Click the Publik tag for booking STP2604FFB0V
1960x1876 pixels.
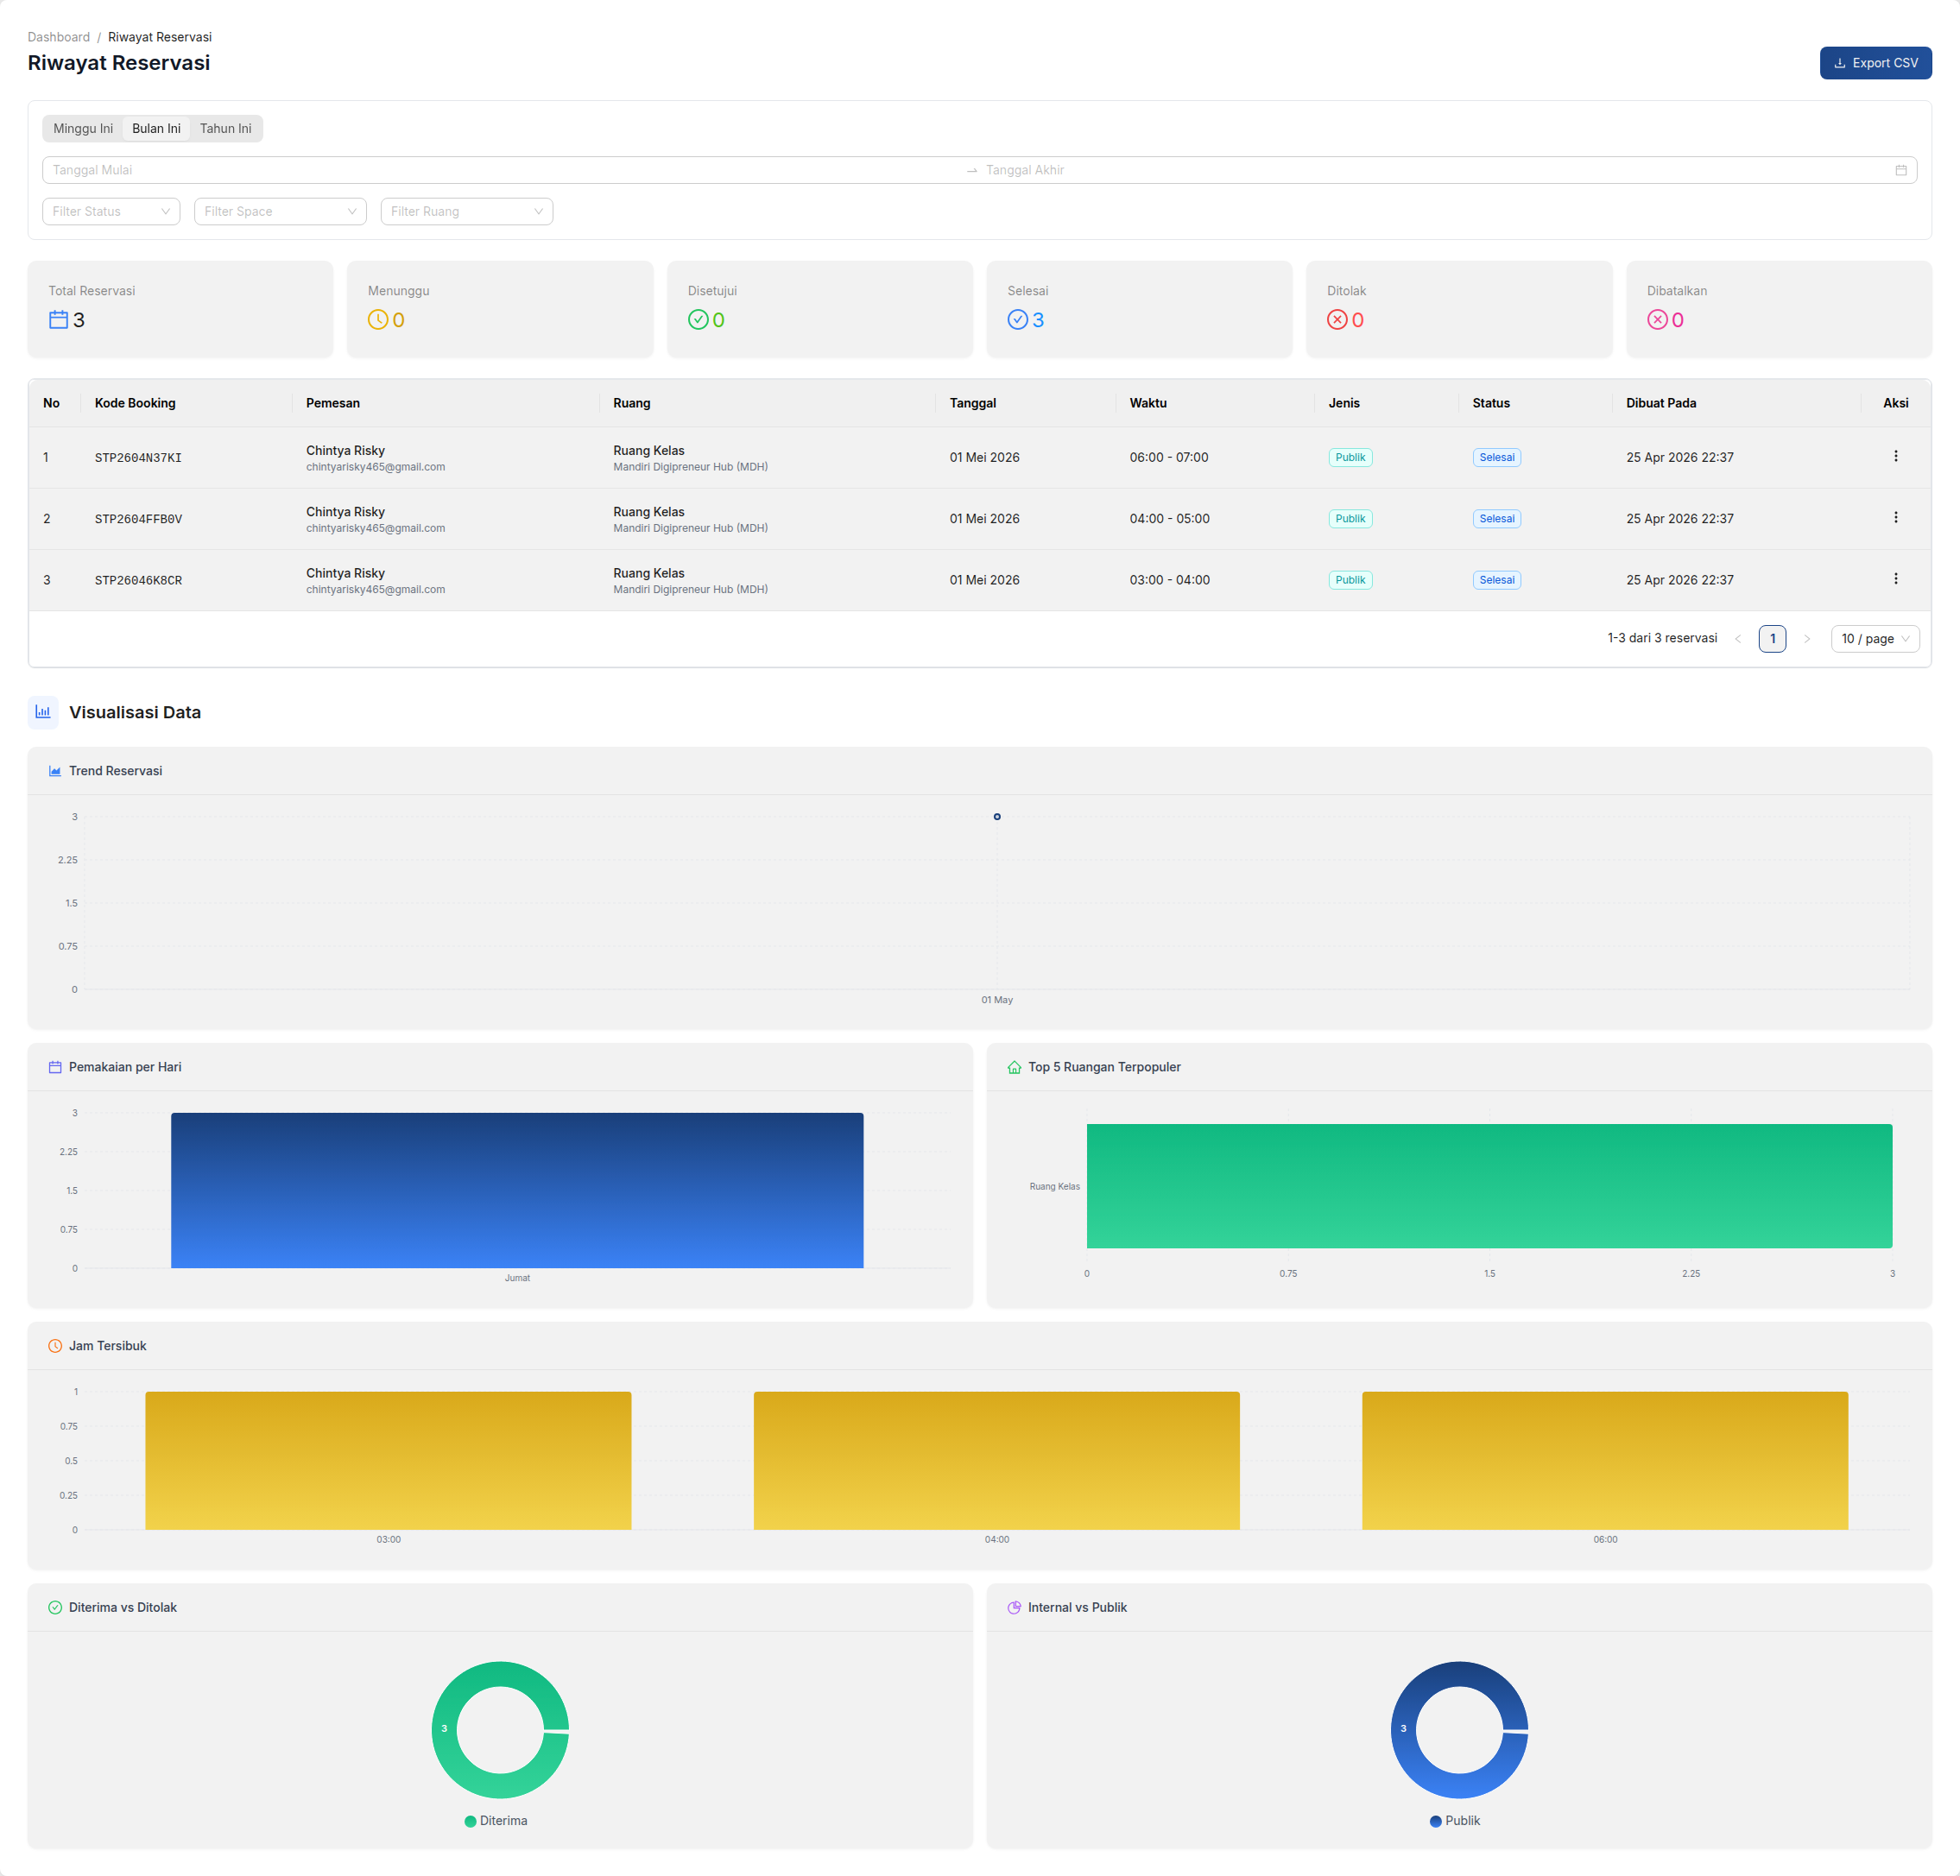point(1350,518)
